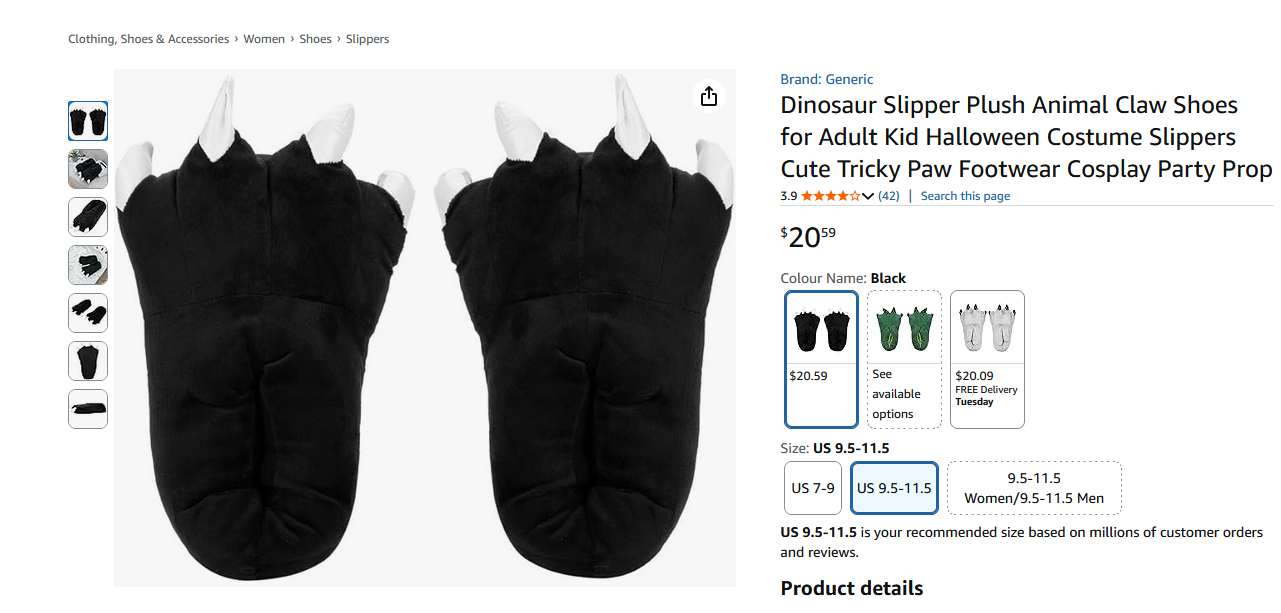Select size US 7-9
The width and height of the screenshot is (1281, 613).
point(813,488)
